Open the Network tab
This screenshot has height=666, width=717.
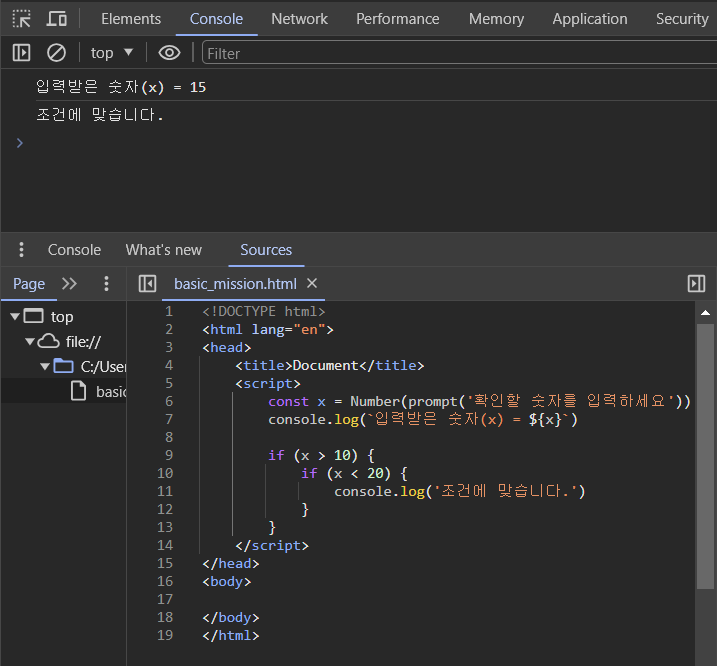[300, 19]
